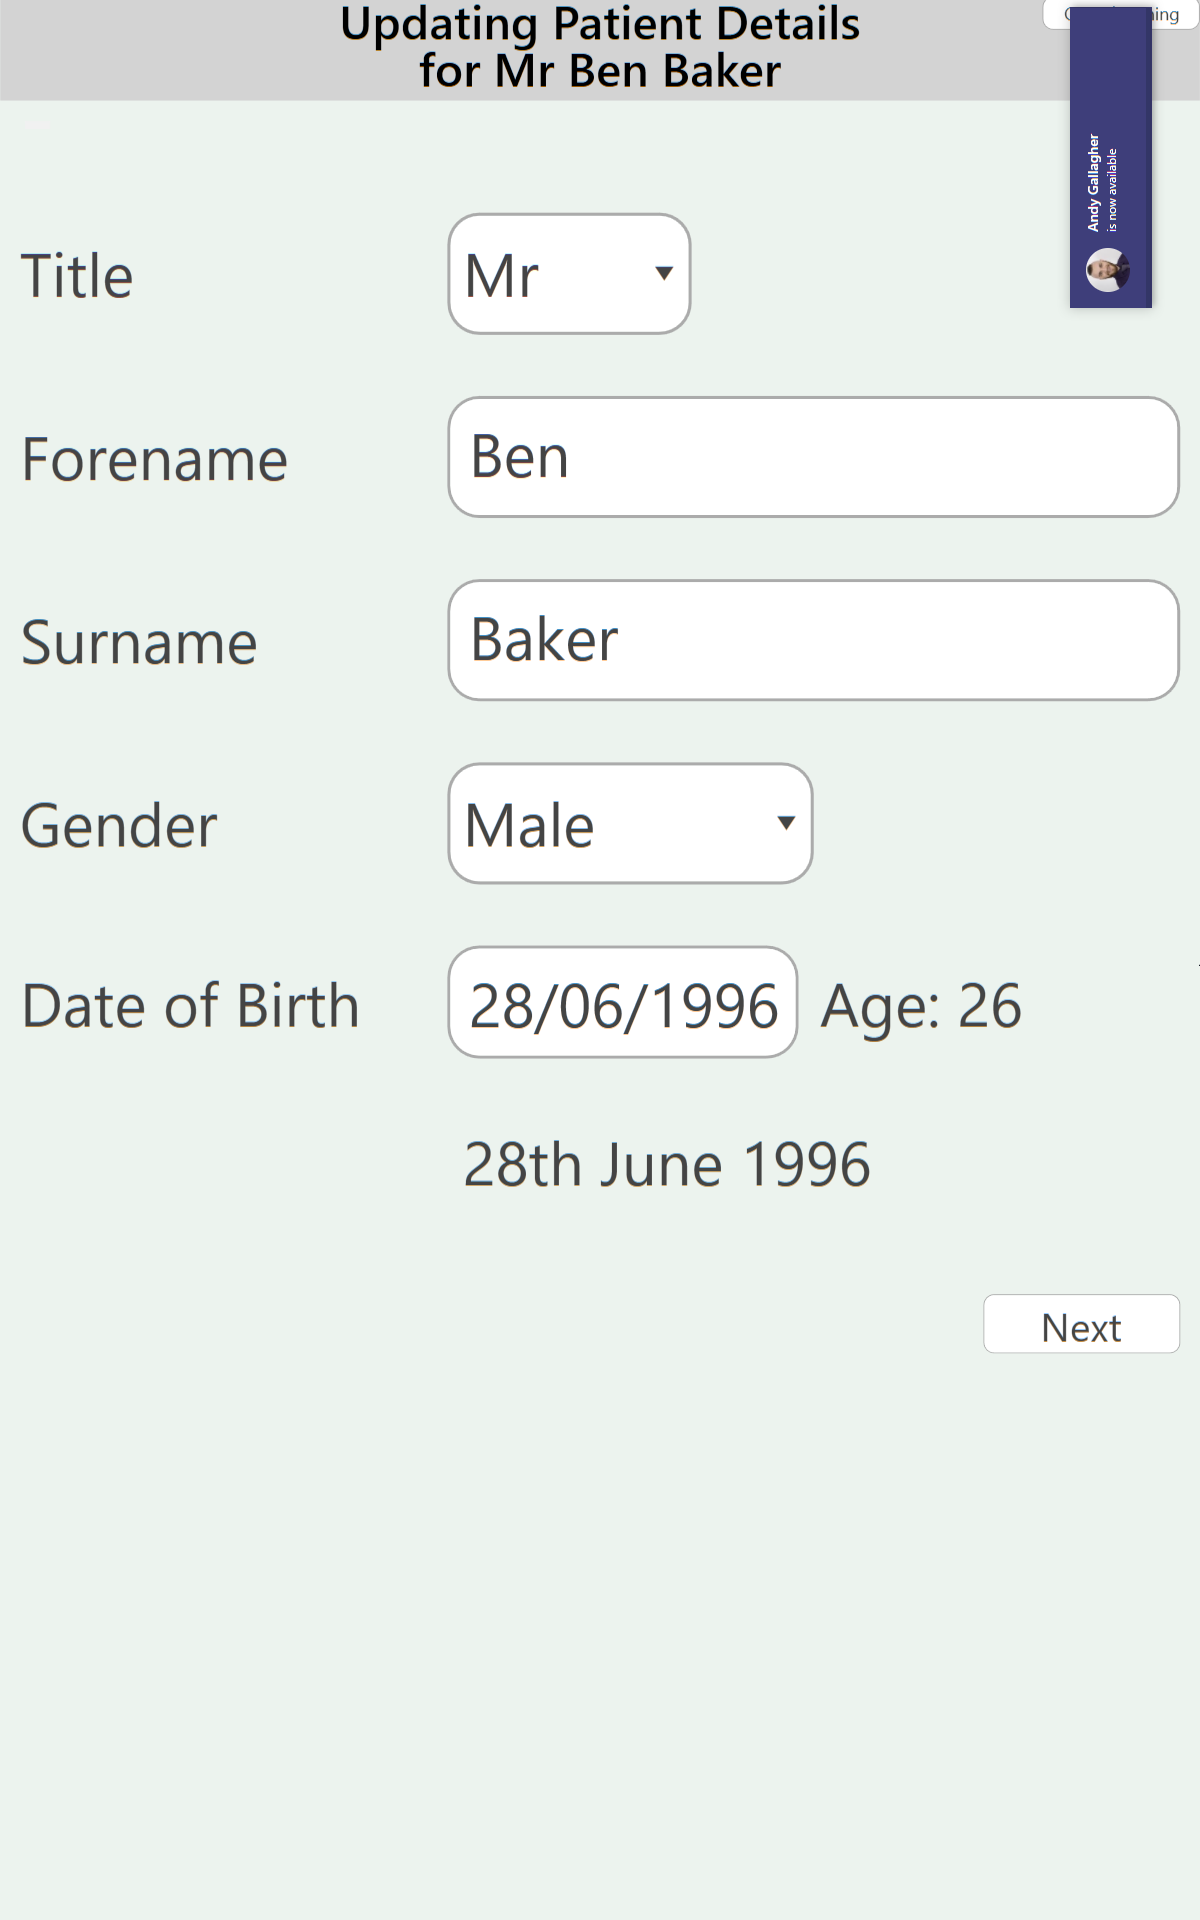Click the Title dropdown arrow
The width and height of the screenshot is (1200, 1920).
(663, 273)
